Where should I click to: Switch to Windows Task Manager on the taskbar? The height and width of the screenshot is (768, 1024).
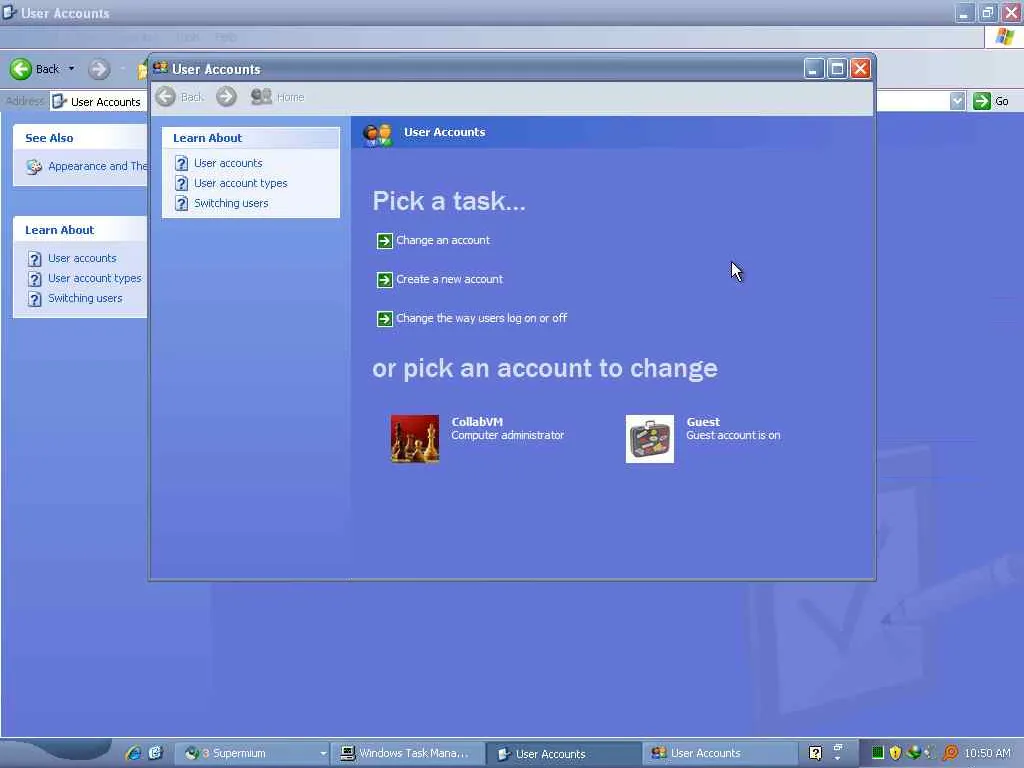408,753
